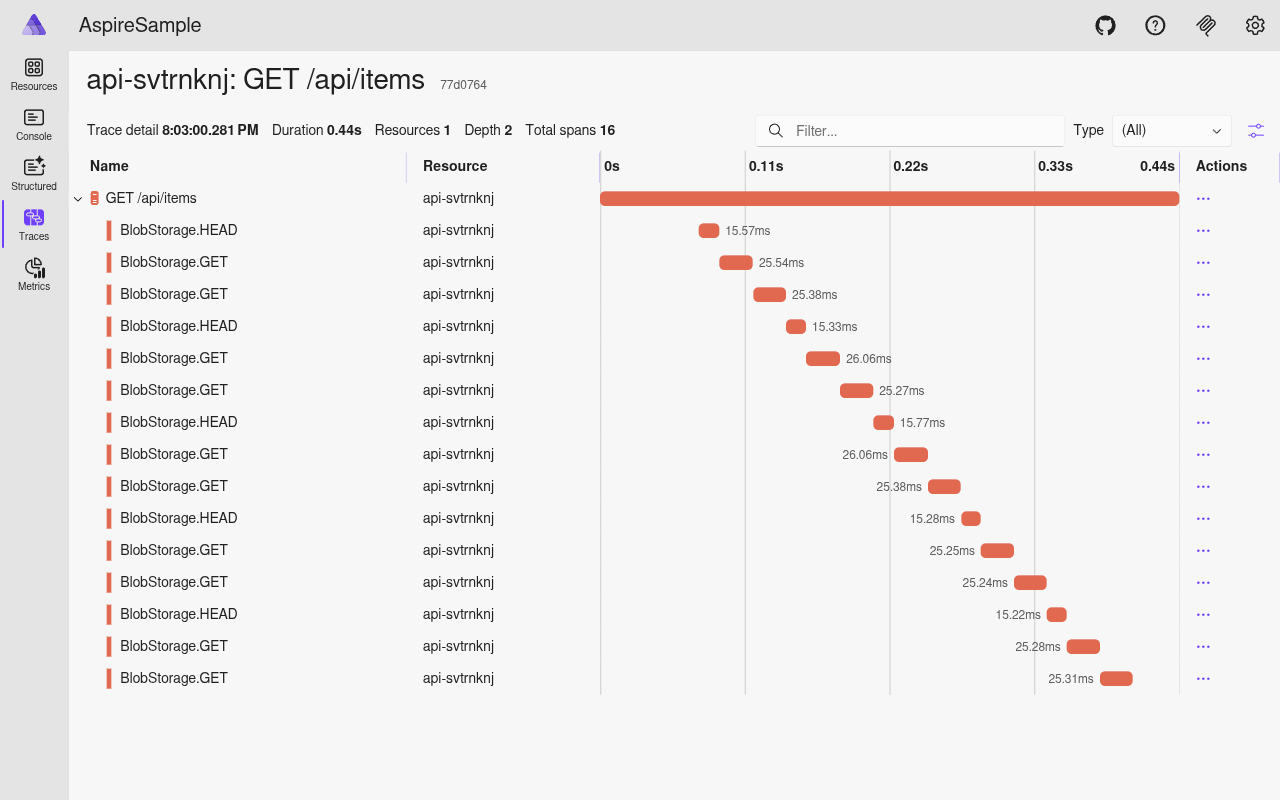Open actions menu for the last BlobStorage.GET span
The width and height of the screenshot is (1280, 800).
(x=1203, y=678)
